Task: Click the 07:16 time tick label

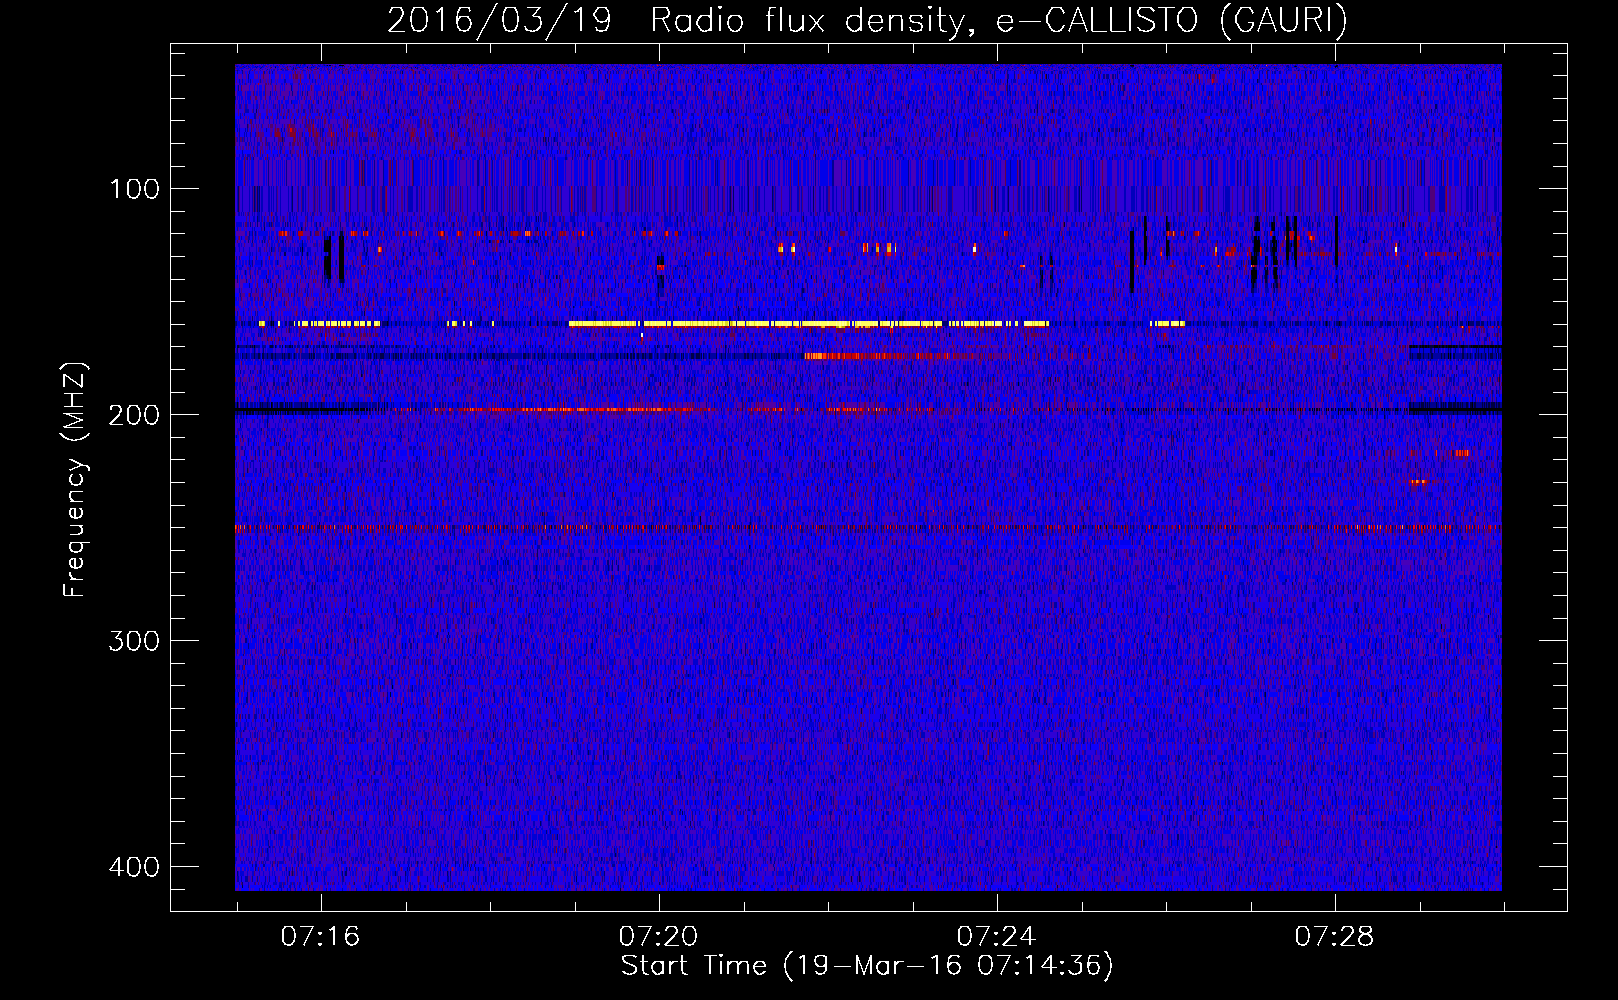Action: [320, 936]
